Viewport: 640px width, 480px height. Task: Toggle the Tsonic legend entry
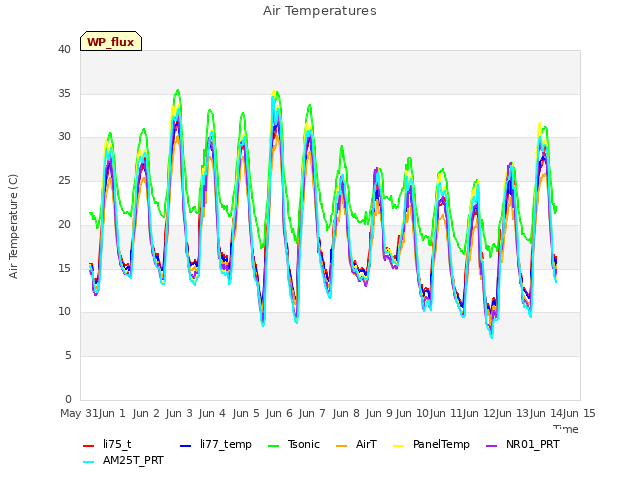click(x=294, y=444)
